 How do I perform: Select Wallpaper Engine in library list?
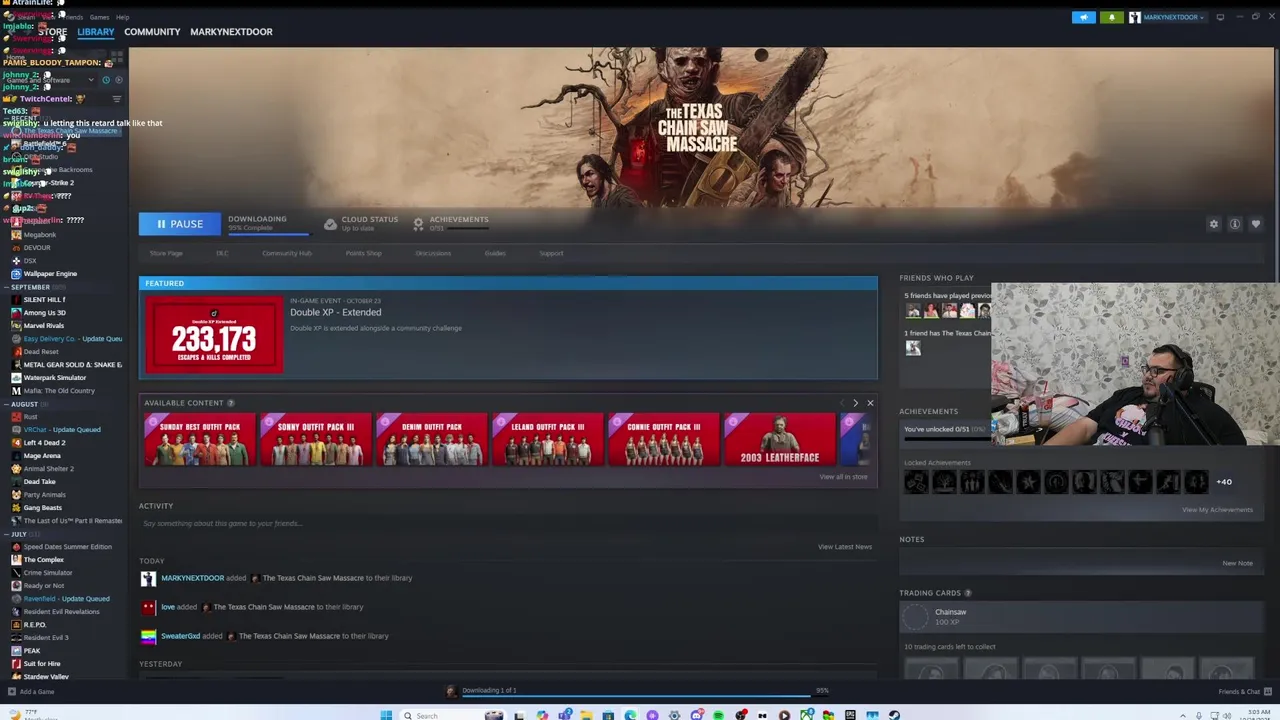click(50, 274)
